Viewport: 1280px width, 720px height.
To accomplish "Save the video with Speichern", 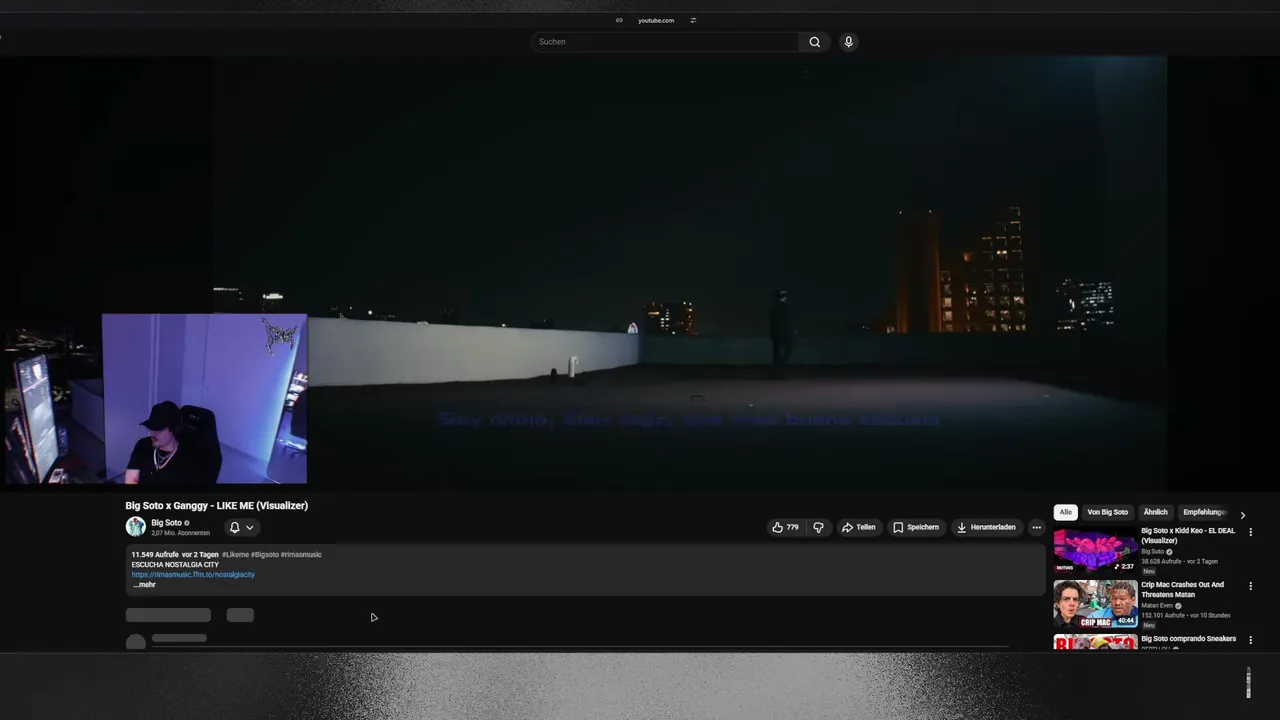I will click(x=916, y=527).
